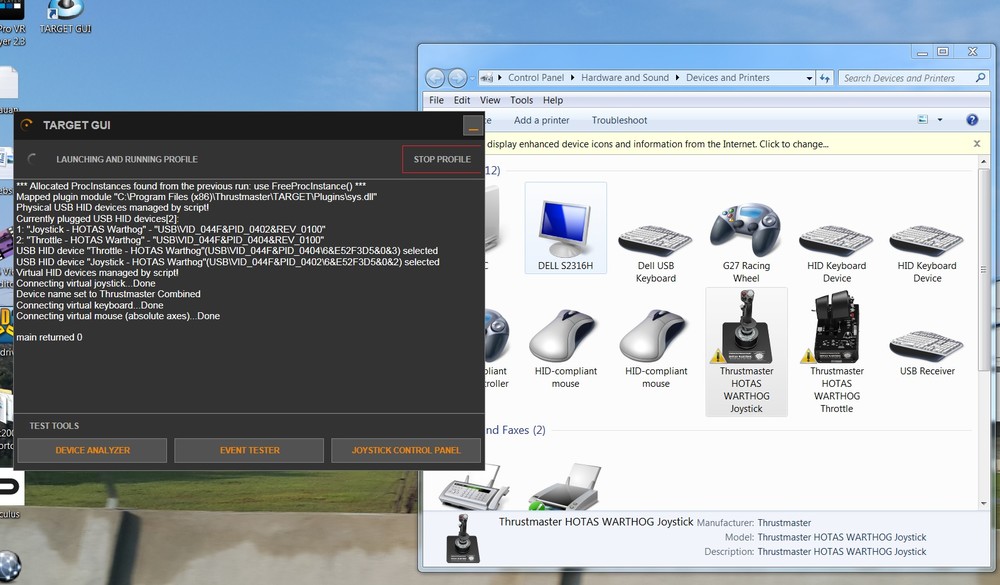This screenshot has width=1000, height=585.
Task: Select the Dell USB Keyboard device
Action: [x=656, y=253]
